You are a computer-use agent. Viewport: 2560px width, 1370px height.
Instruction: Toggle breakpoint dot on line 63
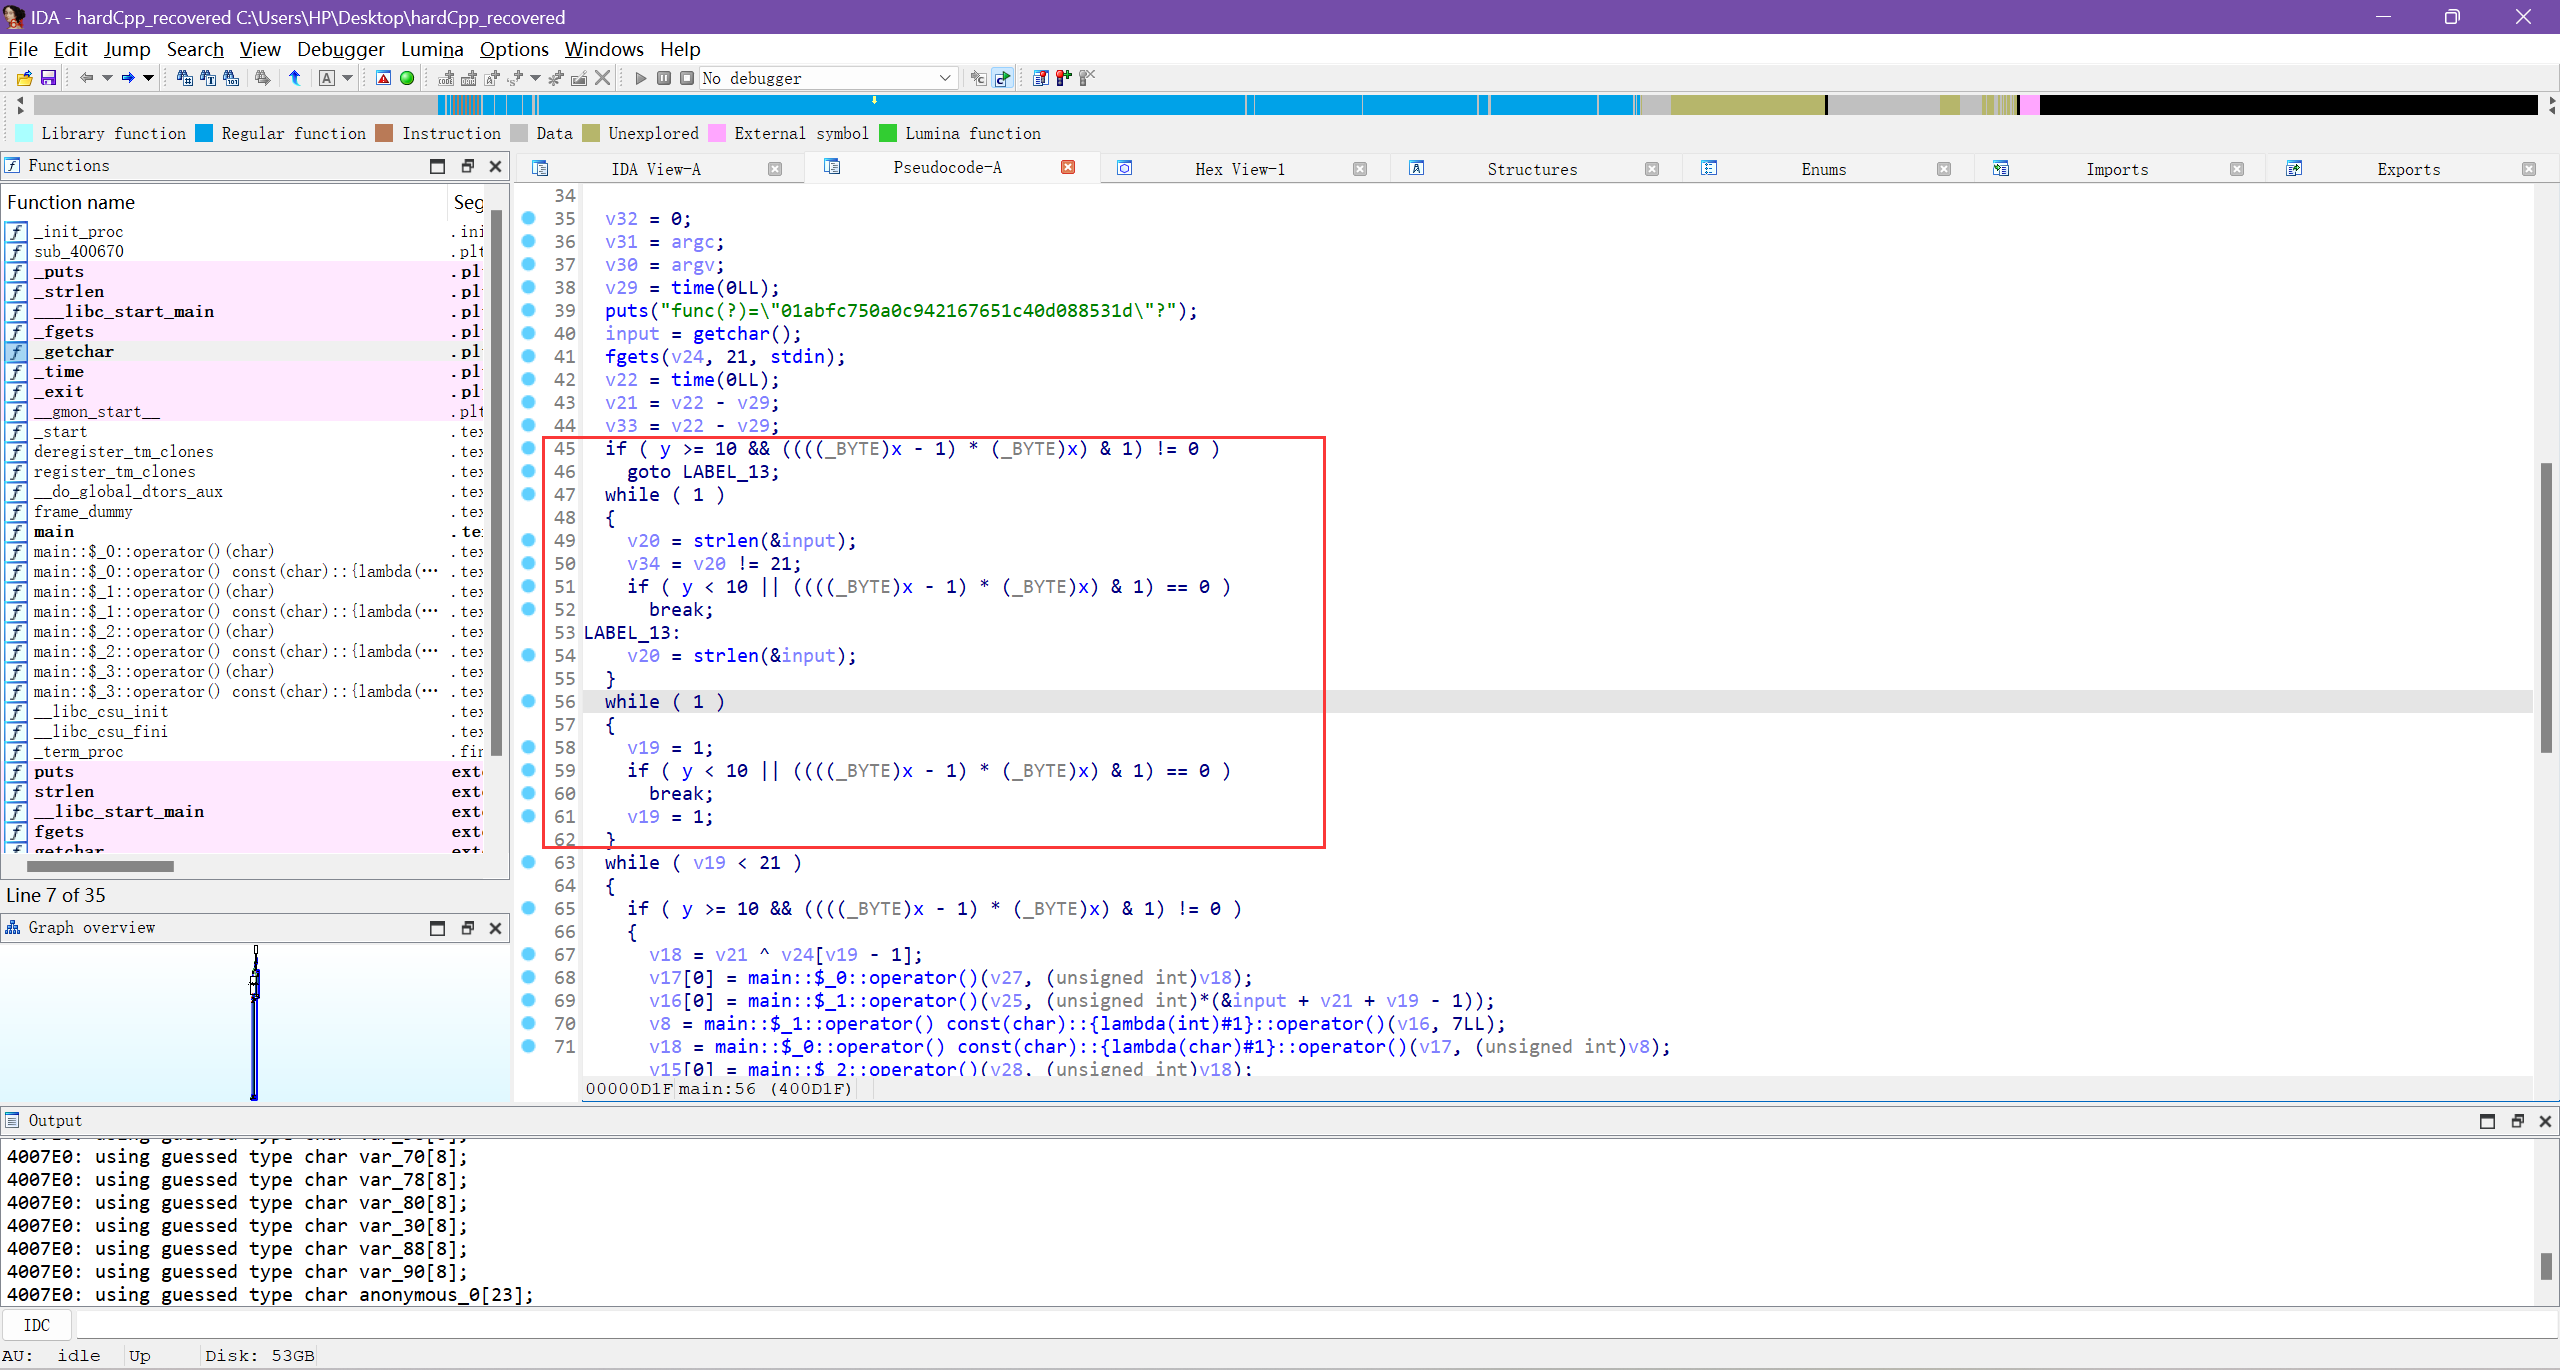click(529, 862)
